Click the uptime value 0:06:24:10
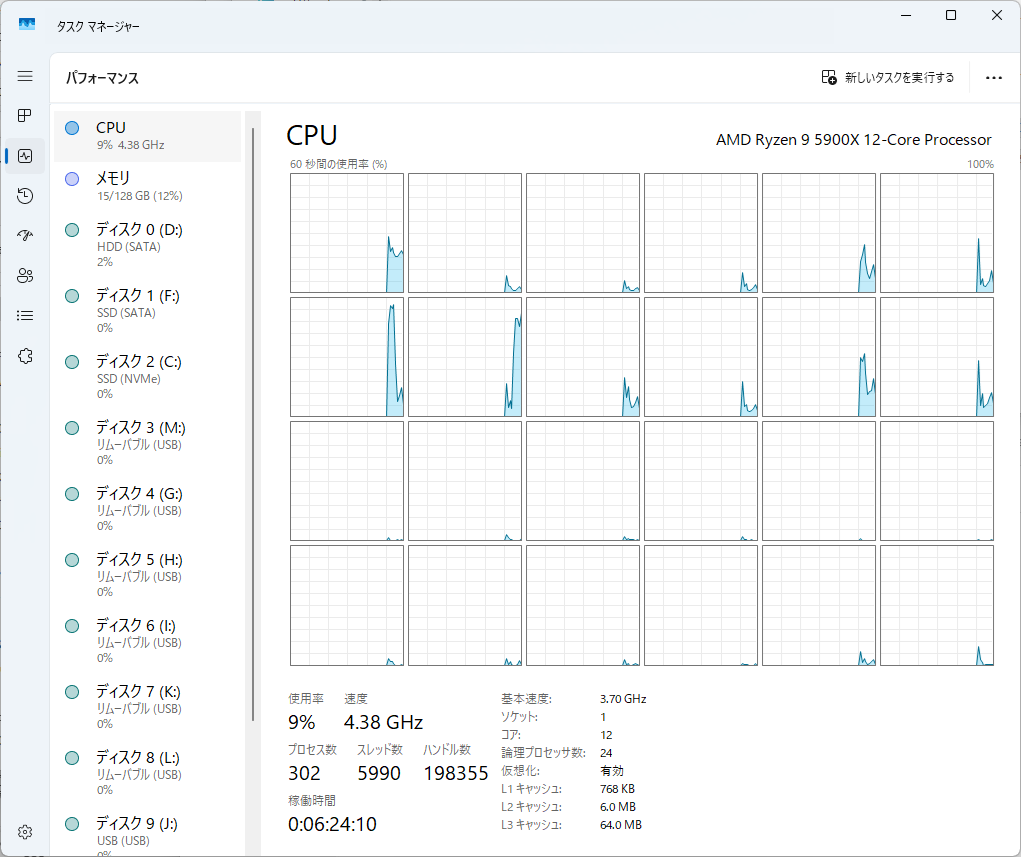The width and height of the screenshot is (1021, 857). (x=332, y=824)
